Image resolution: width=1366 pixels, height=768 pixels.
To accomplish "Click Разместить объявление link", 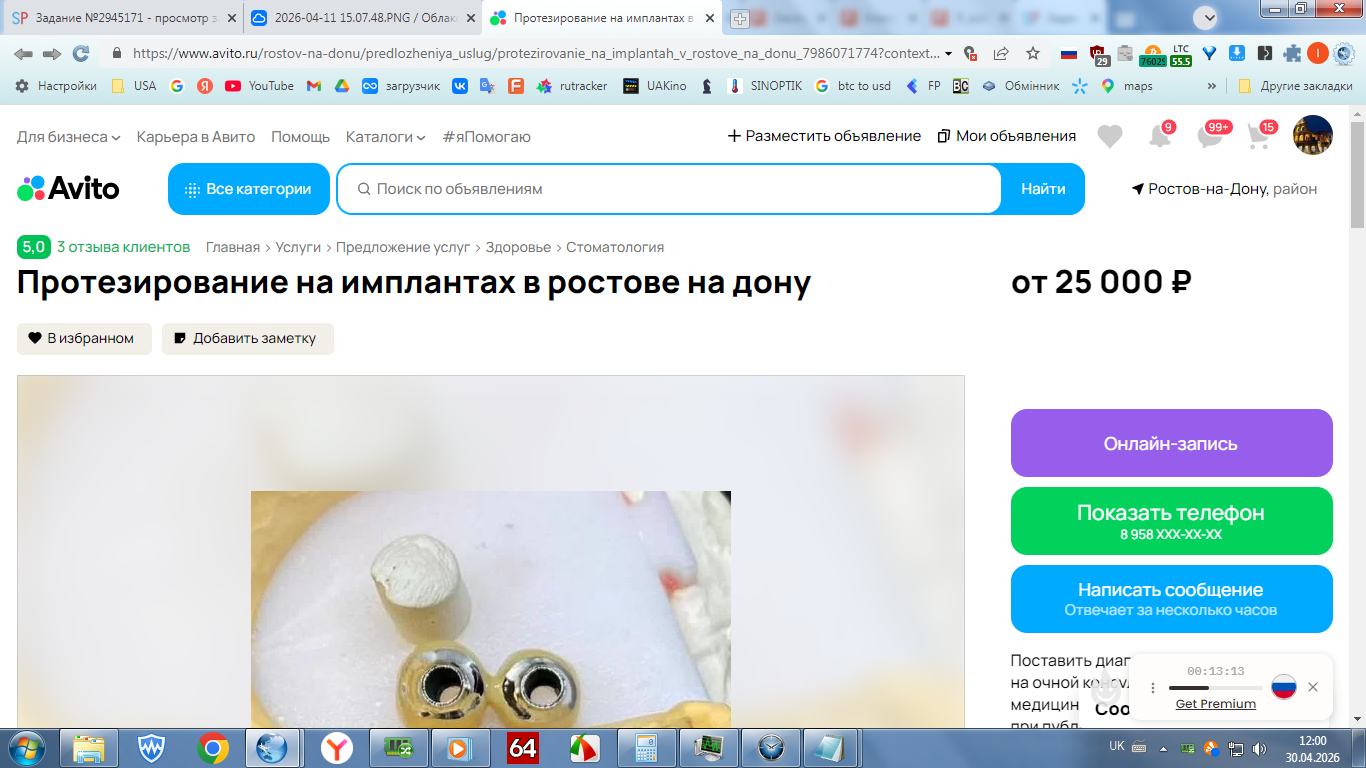I will tap(824, 136).
